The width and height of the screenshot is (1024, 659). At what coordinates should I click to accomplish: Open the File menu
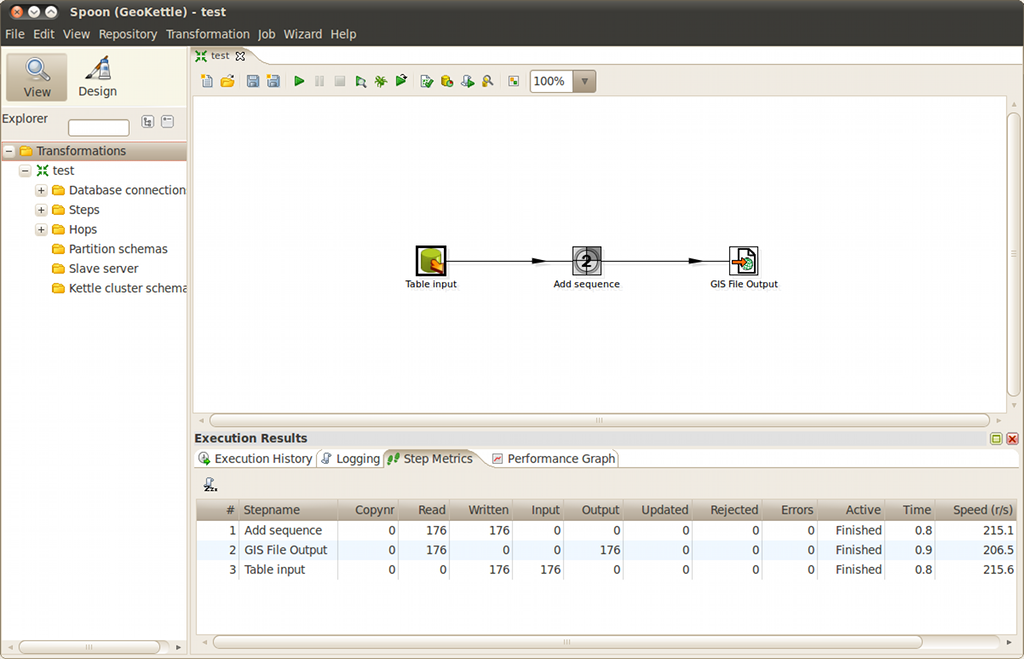14,34
